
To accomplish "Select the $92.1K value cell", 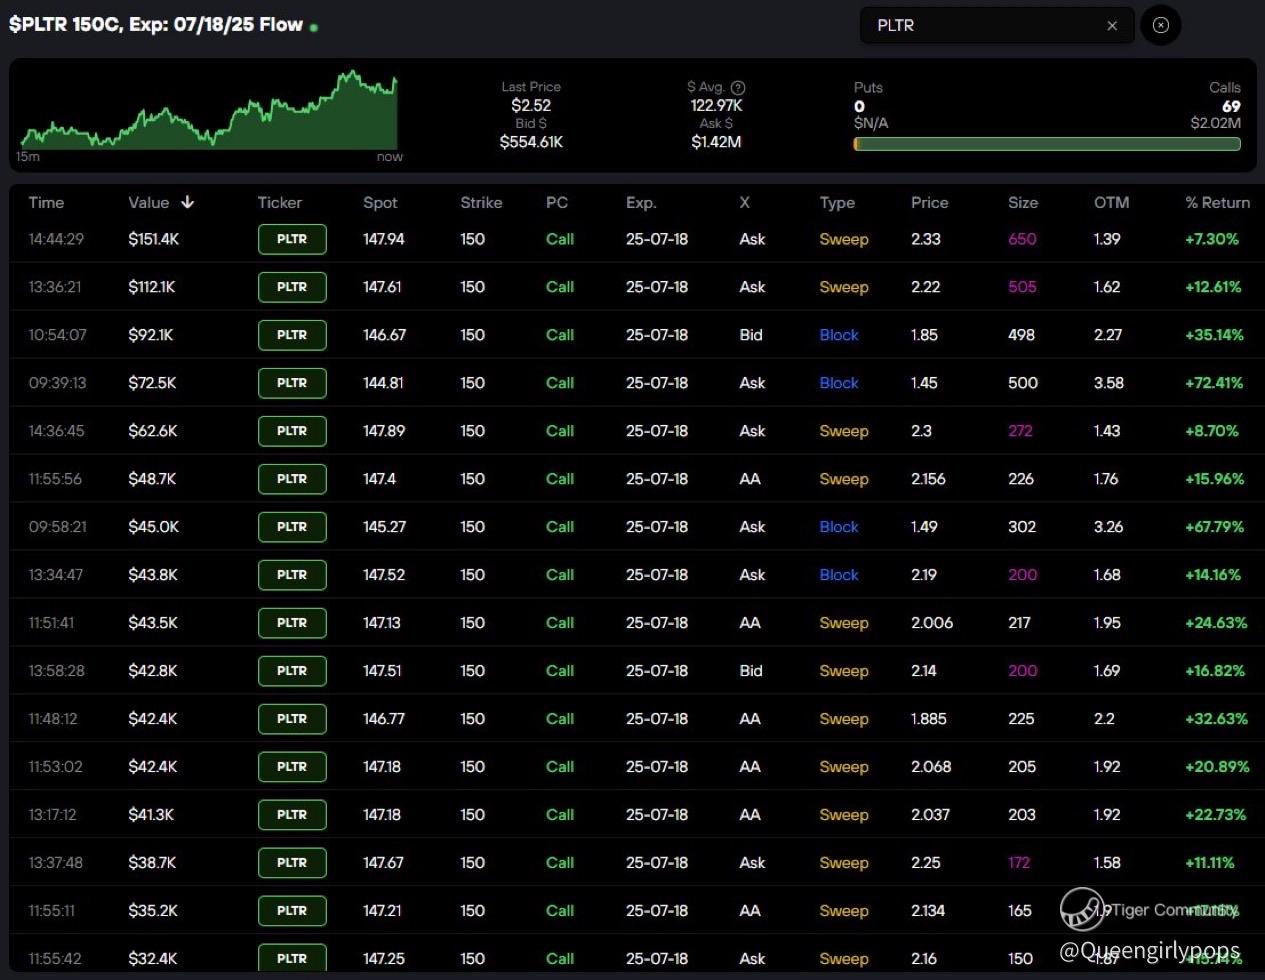I will pos(151,335).
